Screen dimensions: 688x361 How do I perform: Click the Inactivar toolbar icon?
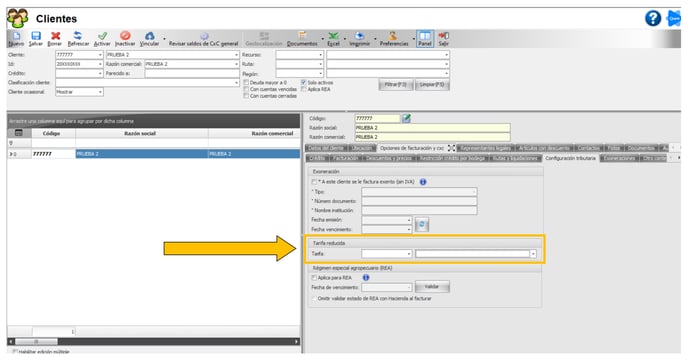(125, 39)
